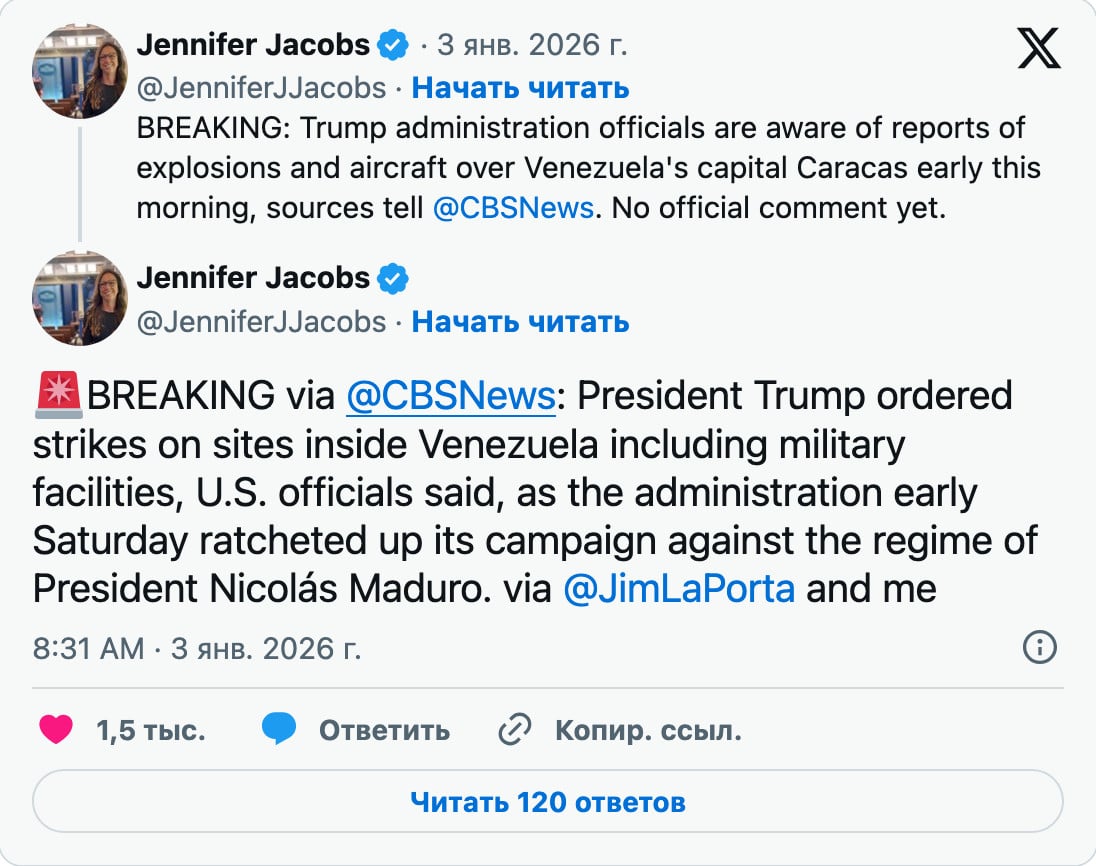Follow via top "Начать читать" link

point(520,88)
